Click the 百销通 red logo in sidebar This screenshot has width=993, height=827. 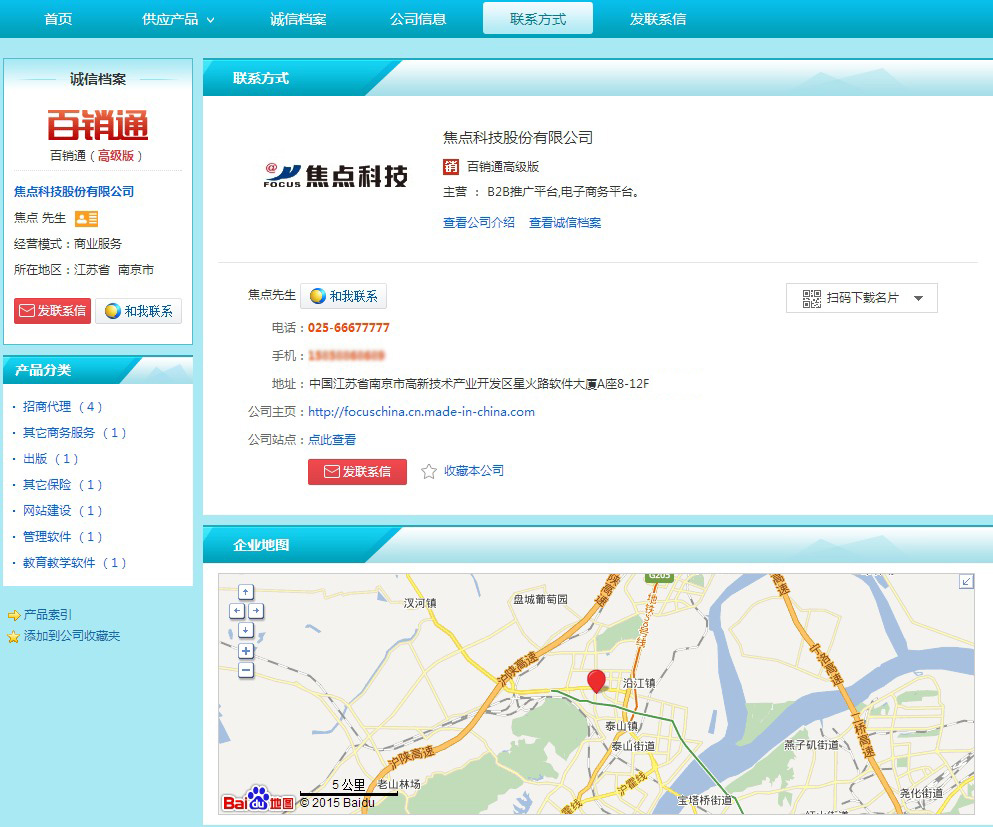tap(98, 125)
